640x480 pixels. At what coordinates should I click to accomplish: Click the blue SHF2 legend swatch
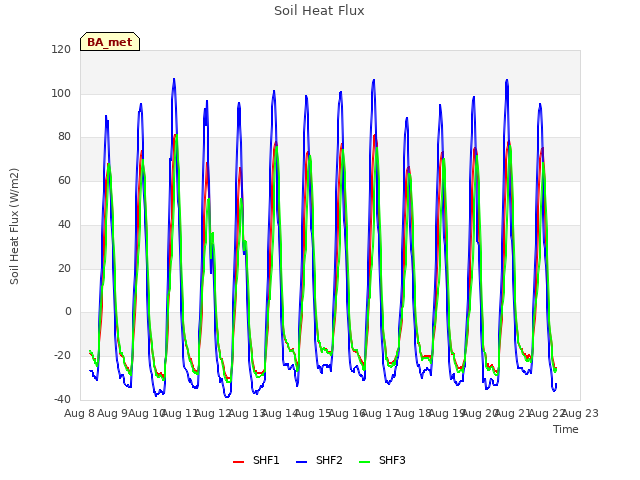[x=301, y=462]
